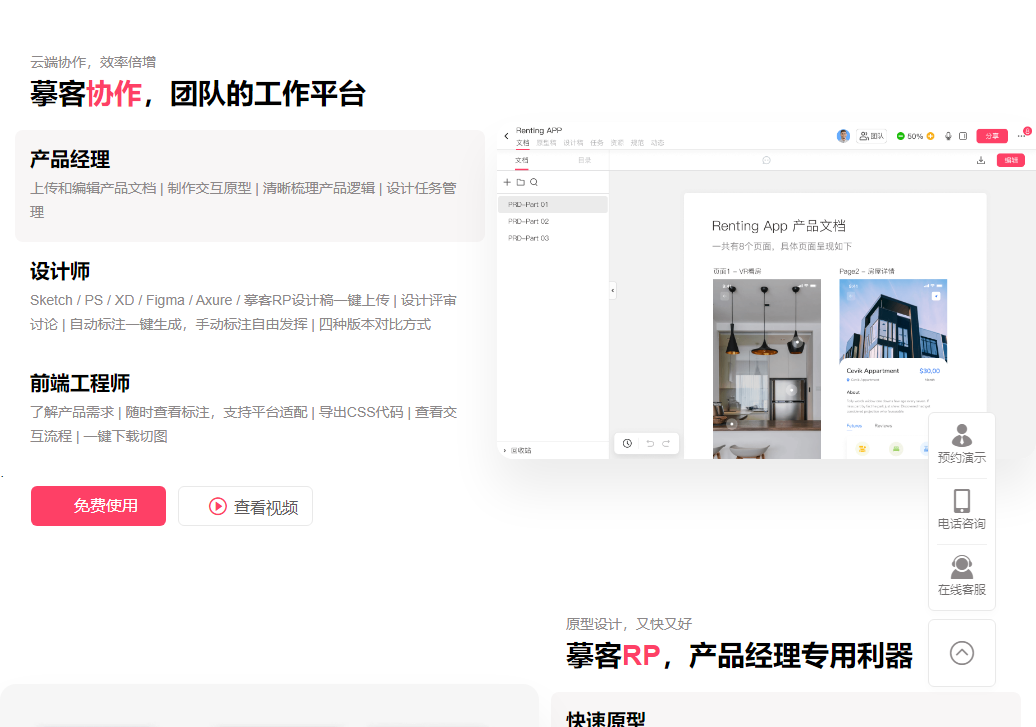Screen dimensions: 1036x727
Task: Click the Renting App 产品文档 title
Action: pyautogui.click(x=778, y=226)
